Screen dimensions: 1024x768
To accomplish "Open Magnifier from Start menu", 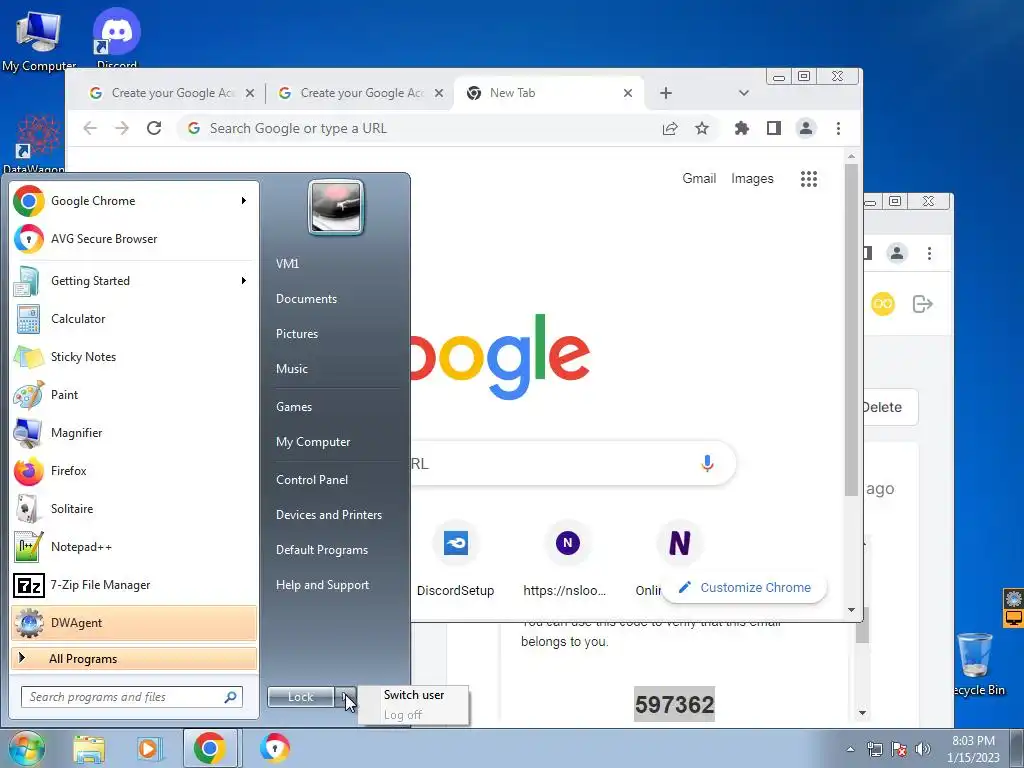I will pyautogui.click(x=134, y=432).
